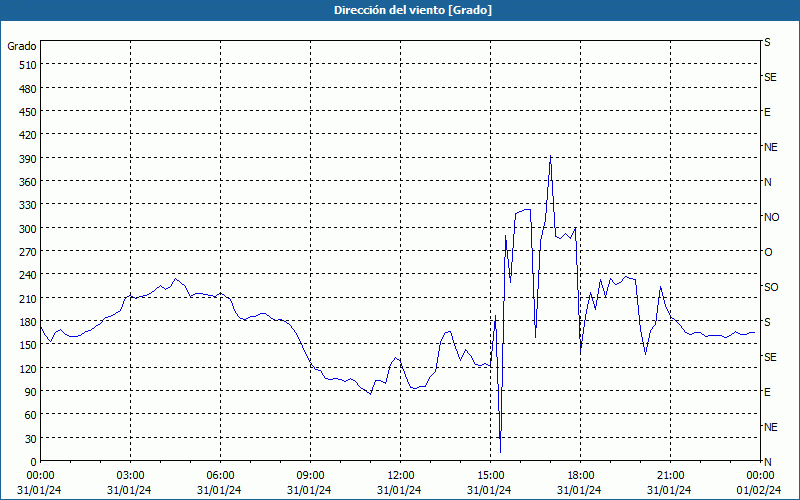The height and width of the screenshot is (500, 800).
Task: Click the 01/02/24 date label
Action: pyautogui.click(x=759, y=490)
